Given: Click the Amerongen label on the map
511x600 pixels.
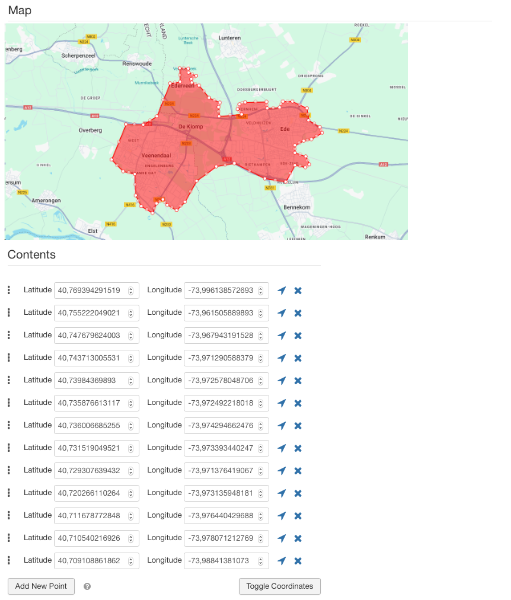Looking at the screenshot, I should point(46,201).
